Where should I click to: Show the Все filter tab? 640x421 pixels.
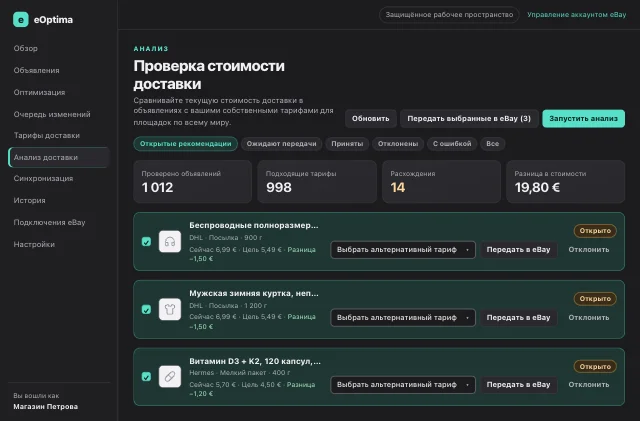point(492,144)
